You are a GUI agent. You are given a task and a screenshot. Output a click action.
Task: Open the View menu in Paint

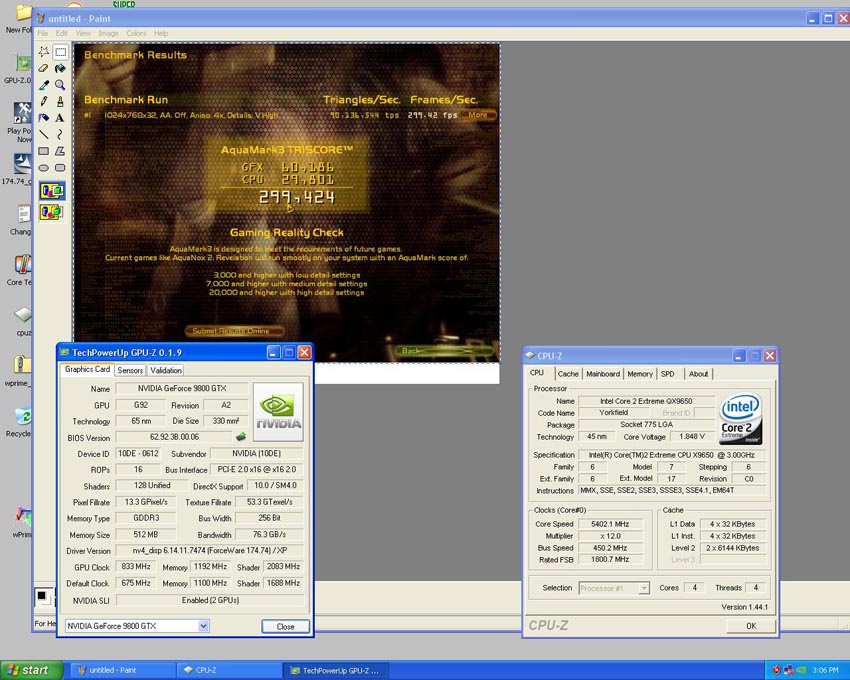pyautogui.click(x=83, y=33)
